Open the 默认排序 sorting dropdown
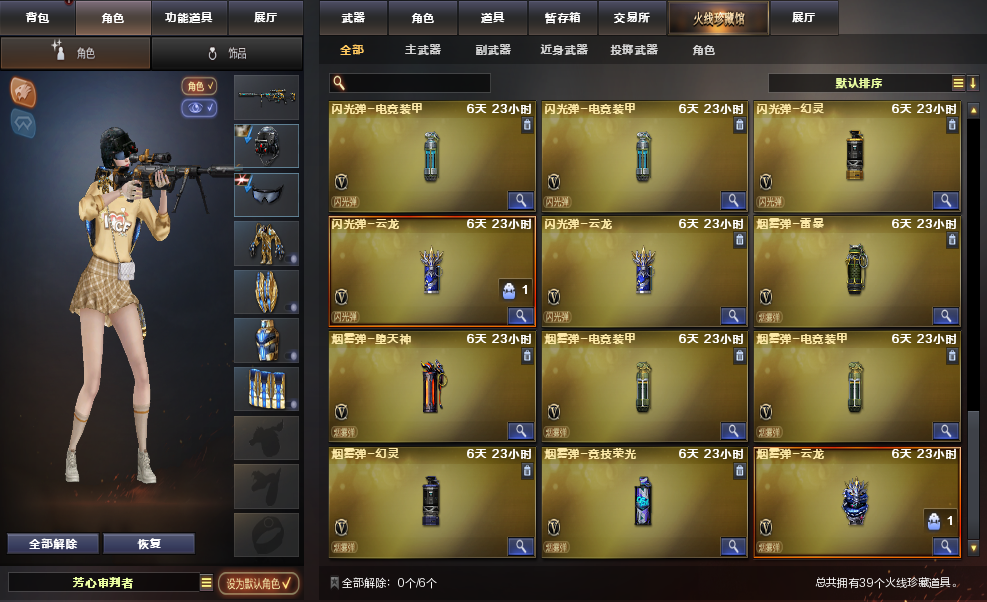This screenshot has width=987, height=602. (x=859, y=83)
